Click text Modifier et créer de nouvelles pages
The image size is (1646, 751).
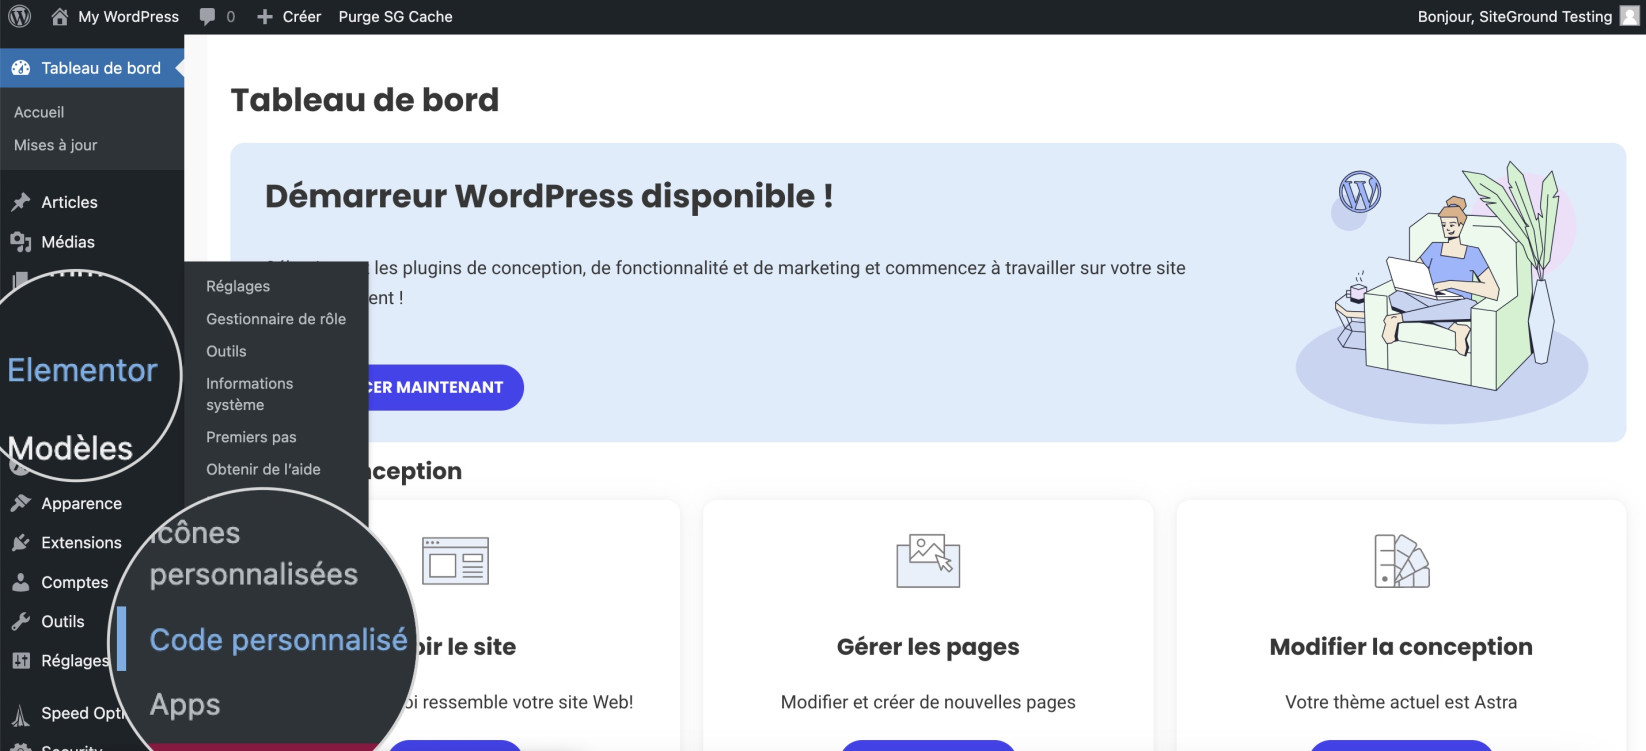coord(928,702)
